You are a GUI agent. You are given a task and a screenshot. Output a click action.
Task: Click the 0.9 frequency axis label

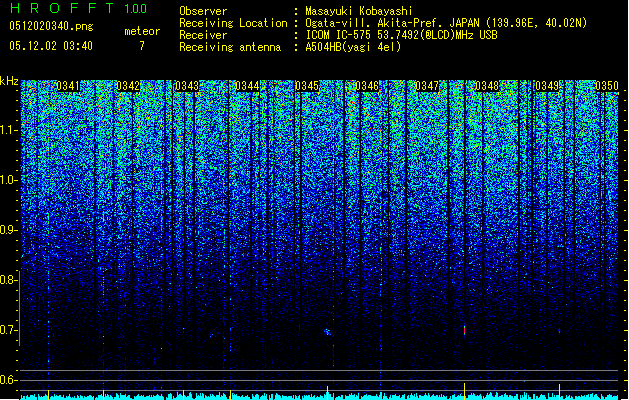pos(9,230)
